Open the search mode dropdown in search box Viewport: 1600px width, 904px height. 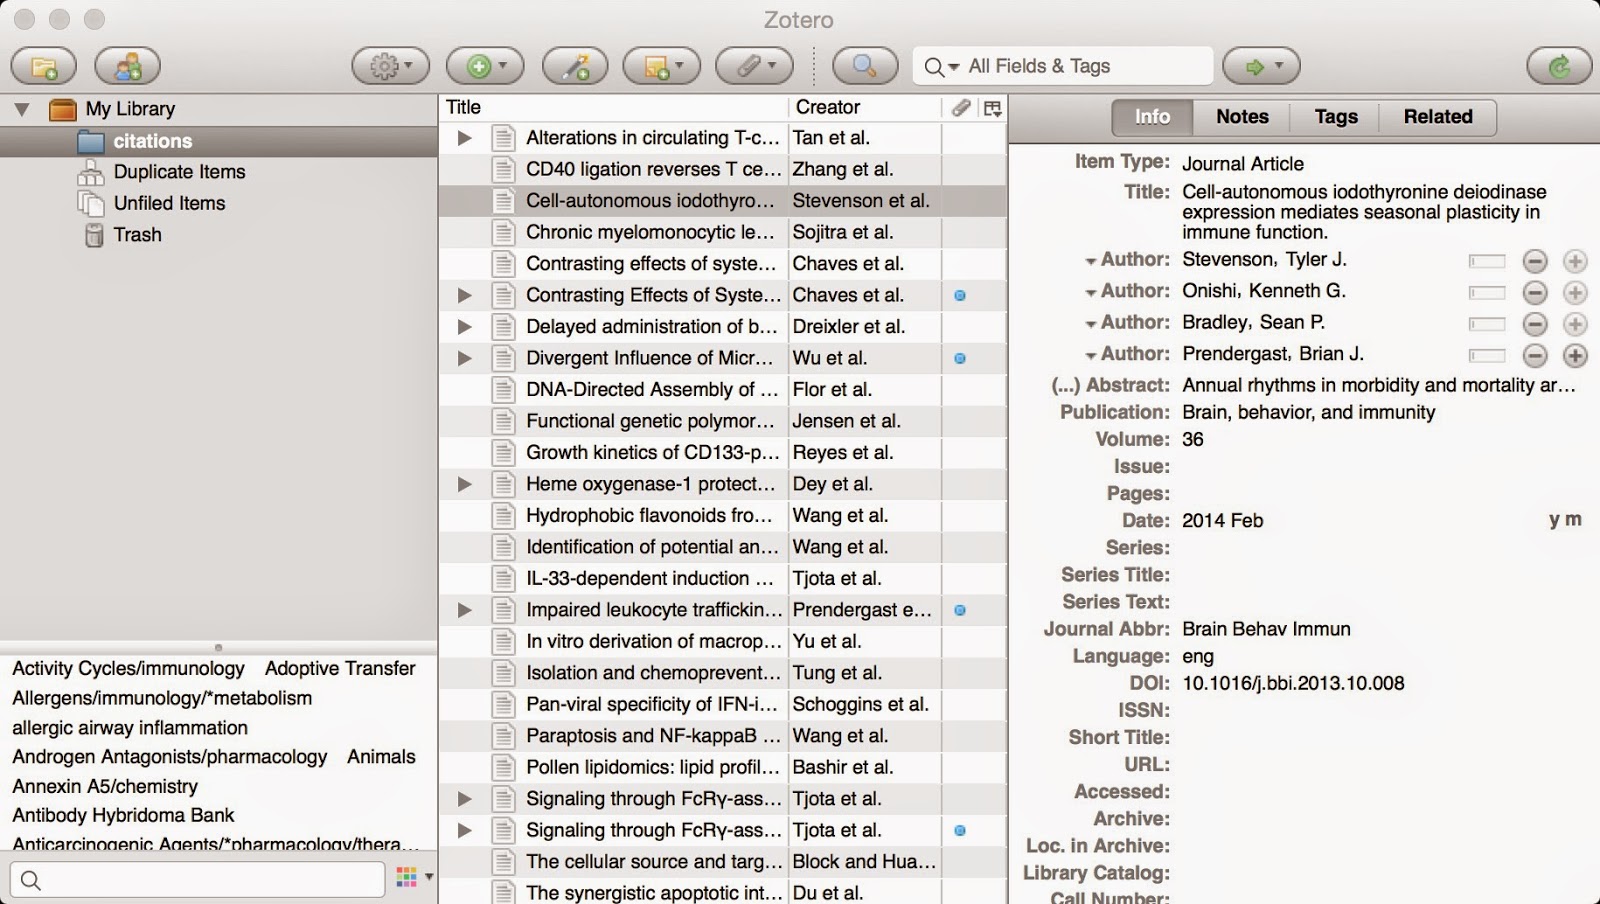point(942,67)
